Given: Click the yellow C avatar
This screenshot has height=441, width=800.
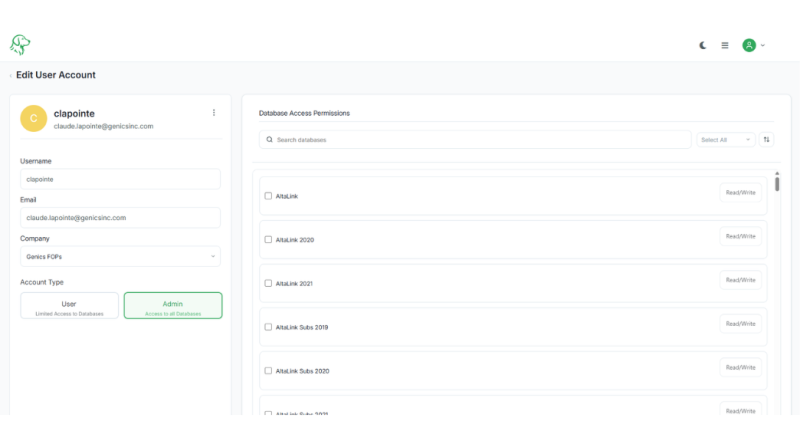Looking at the screenshot, I should (x=34, y=118).
